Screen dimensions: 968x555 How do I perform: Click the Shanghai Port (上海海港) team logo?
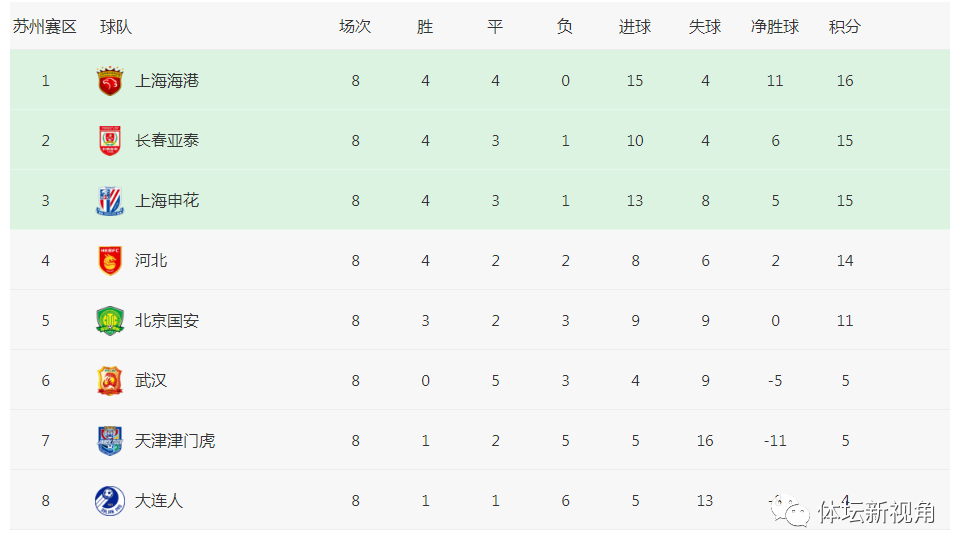coord(110,81)
